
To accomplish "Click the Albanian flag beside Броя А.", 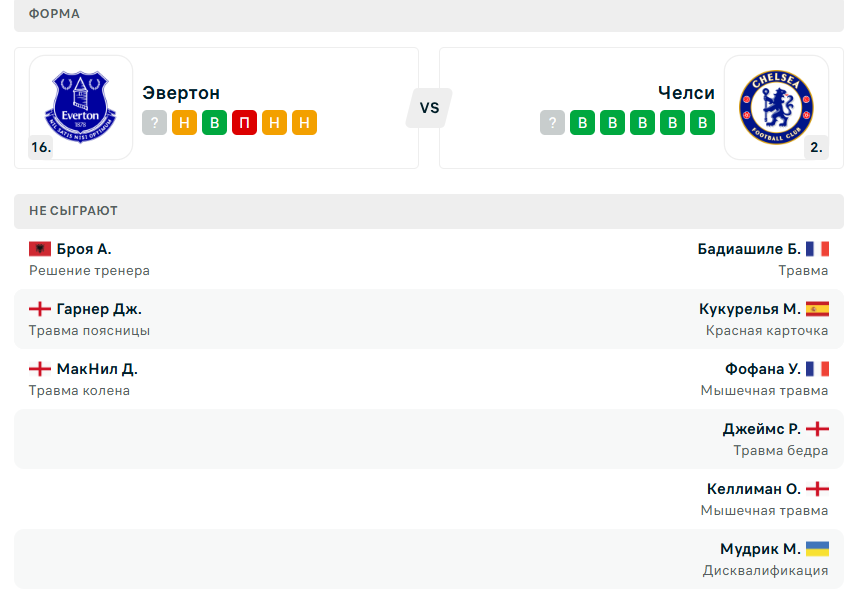I will pyautogui.click(x=40, y=249).
